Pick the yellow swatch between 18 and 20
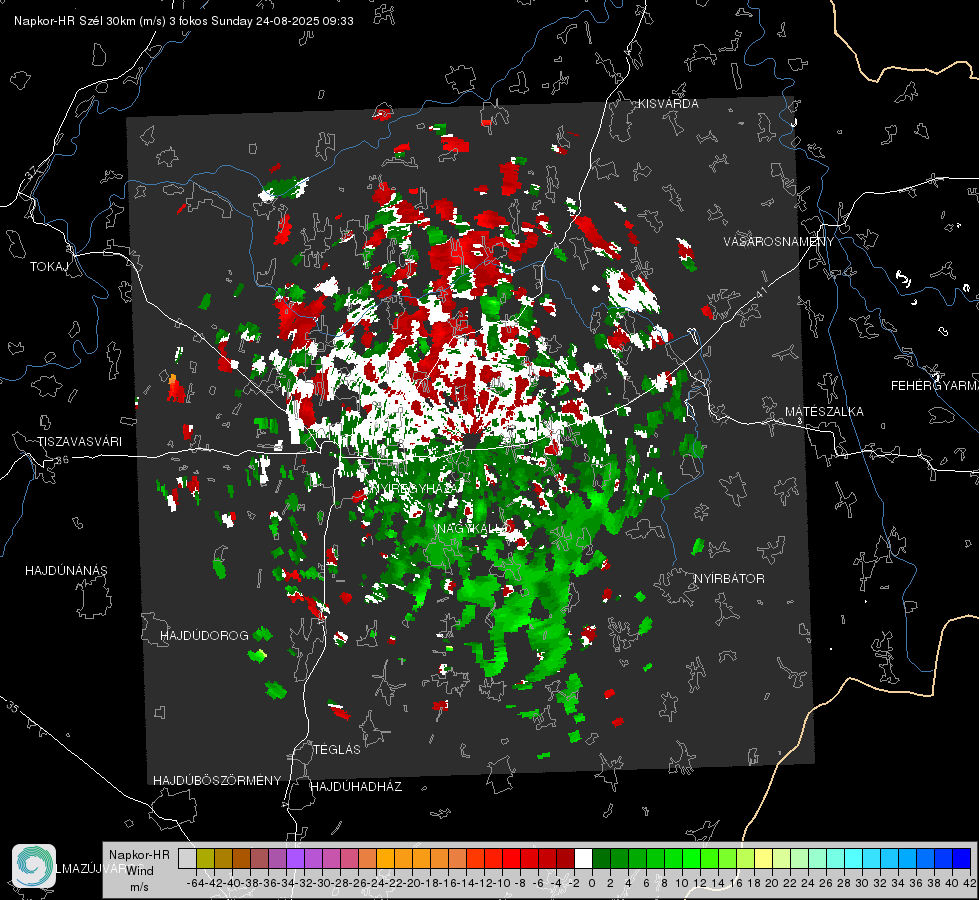Image resolution: width=979 pixels, height=900 pixels. click(x=764, y=858)
